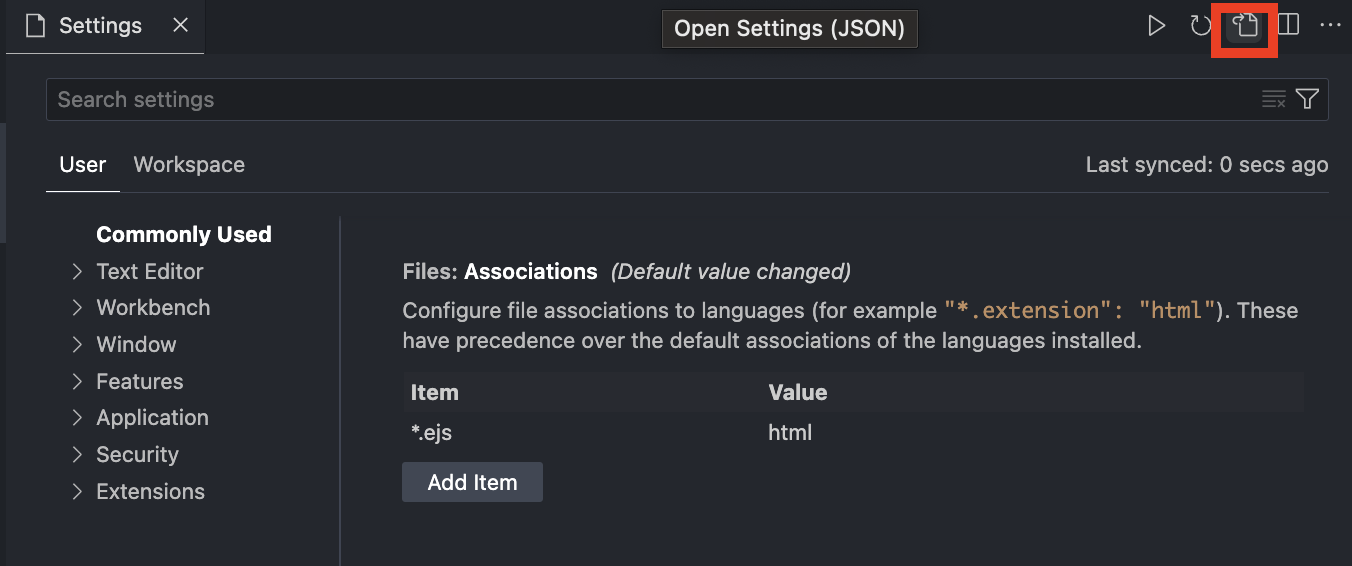Close the Settings editor tab
Image resolution: width=1352 pixels, height=566 pixels.
pyautogui.click(x=180, y=26)
